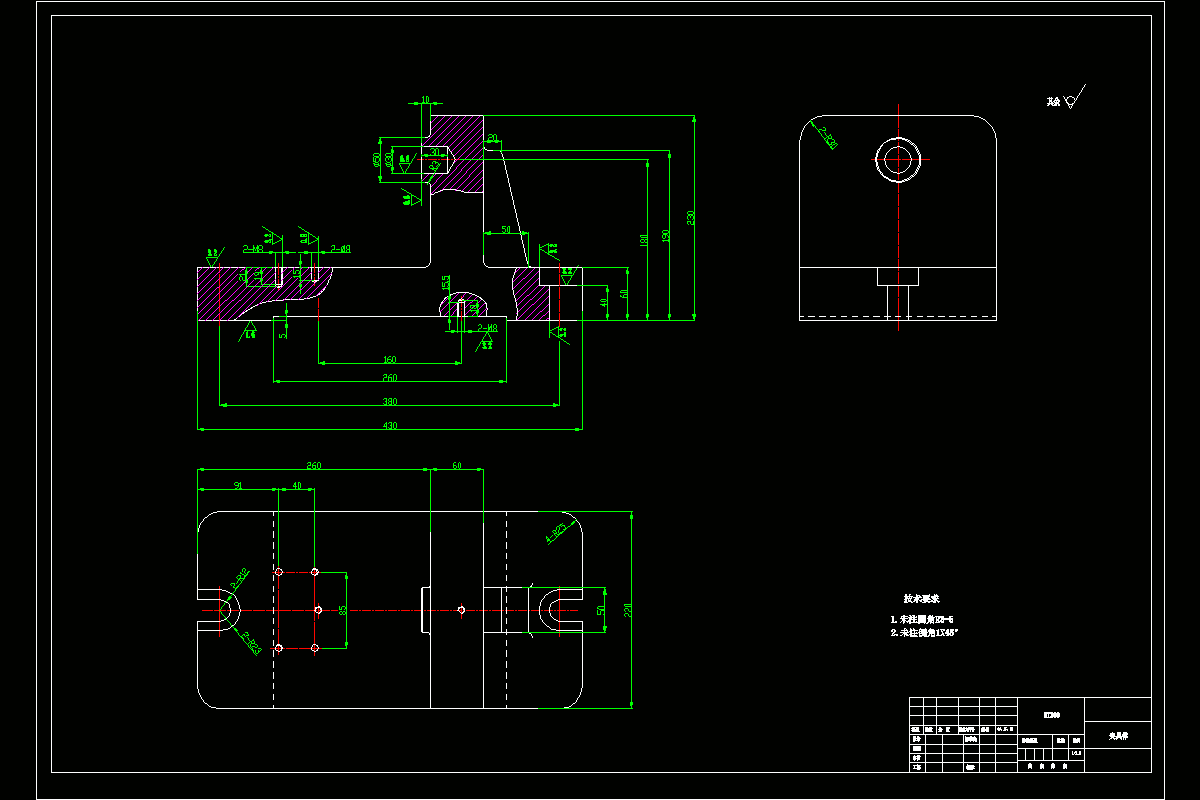Select technical note line 1 text
The image size is (1200, 800).
(922, 620)
